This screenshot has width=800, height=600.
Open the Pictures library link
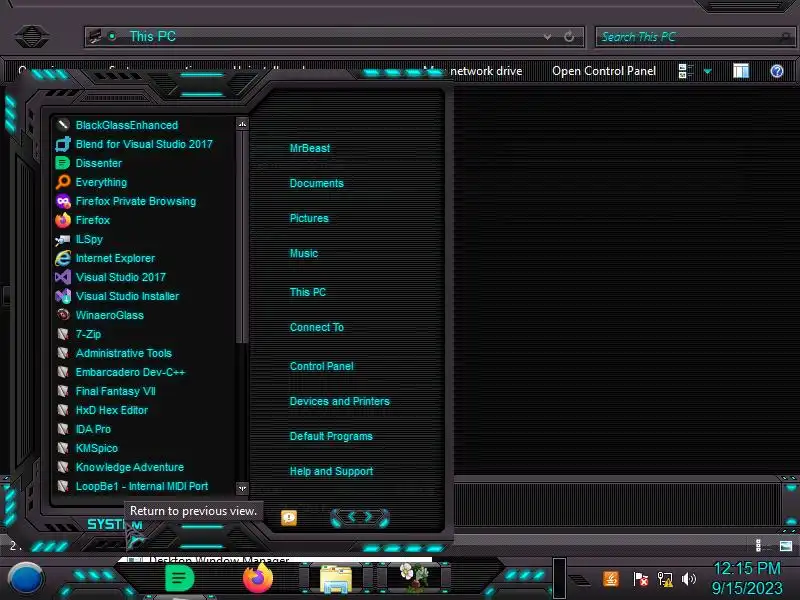[309, 218]
